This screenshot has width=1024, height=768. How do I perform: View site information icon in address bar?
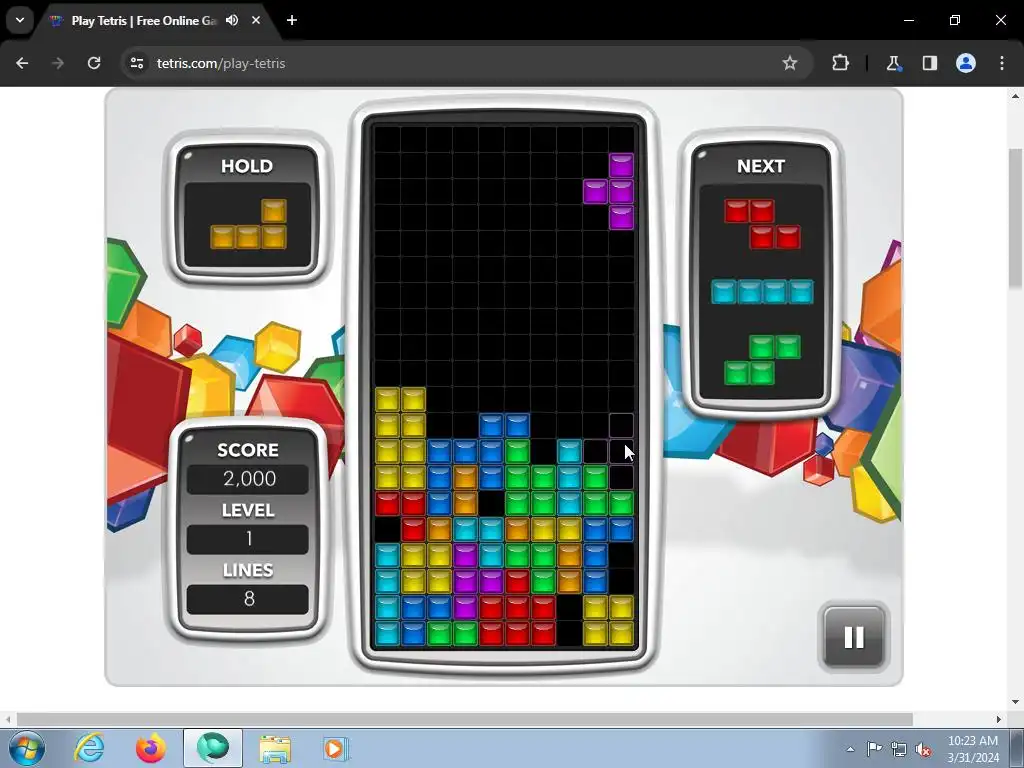click(137, 63)
